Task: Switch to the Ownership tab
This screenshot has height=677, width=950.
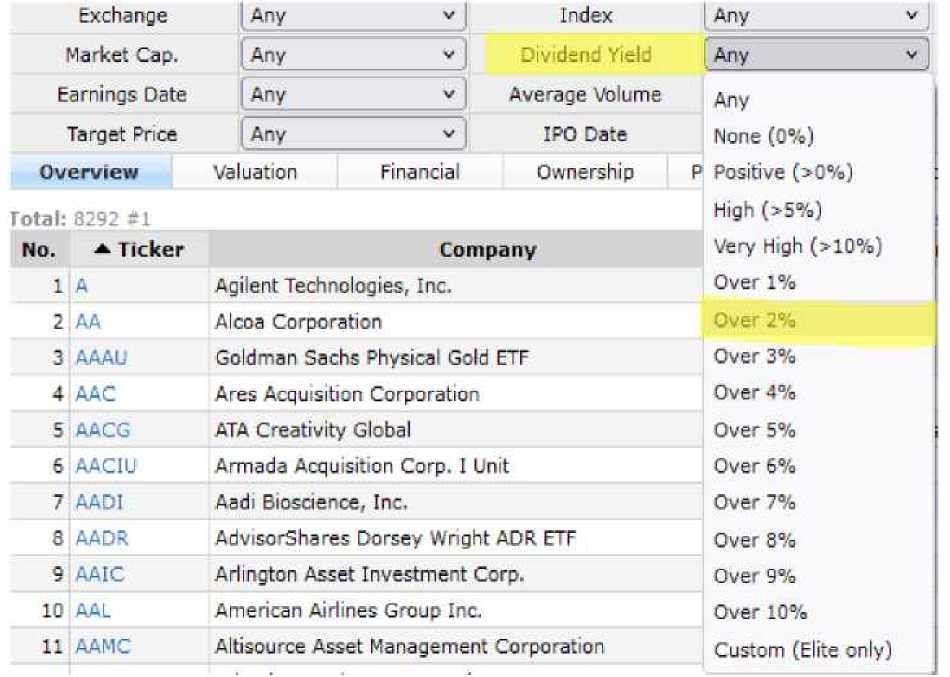Action: click(585, 172)
